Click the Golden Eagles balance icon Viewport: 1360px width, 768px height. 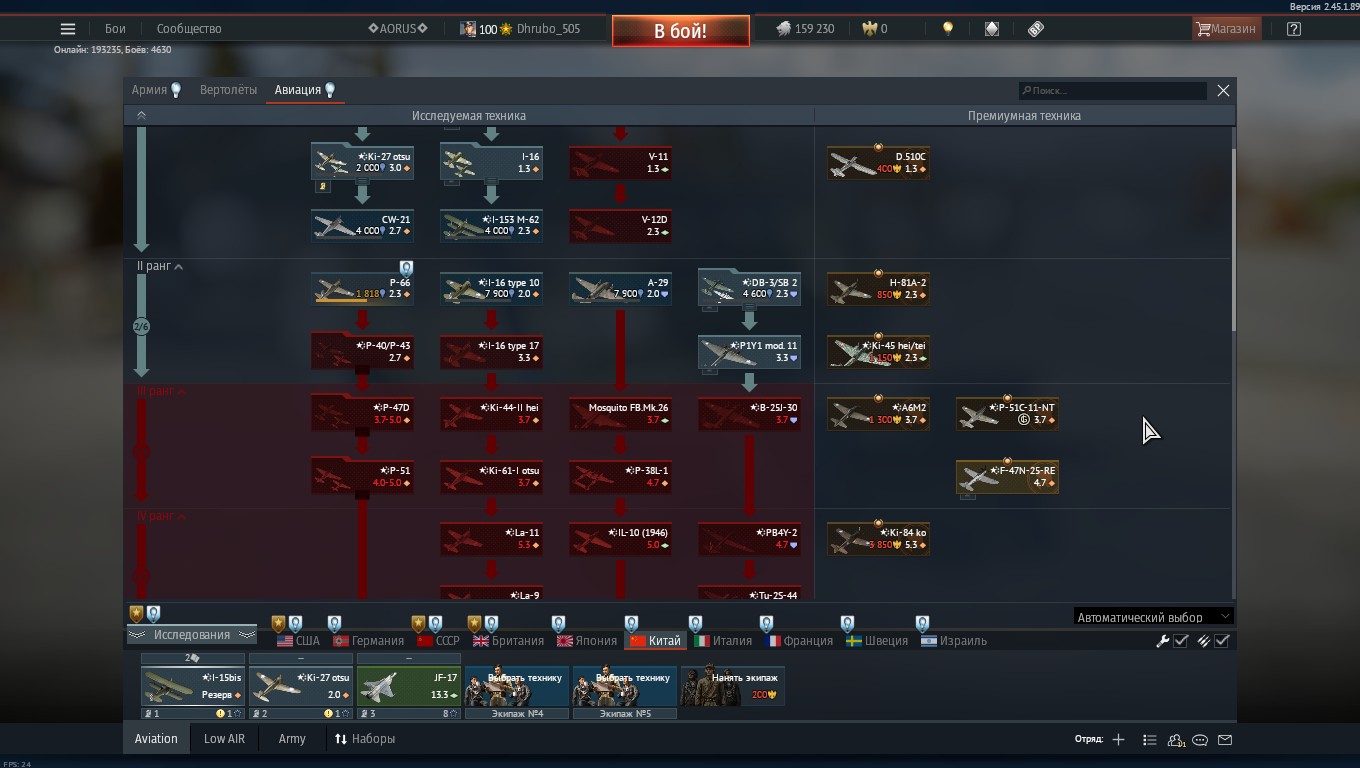868,29
